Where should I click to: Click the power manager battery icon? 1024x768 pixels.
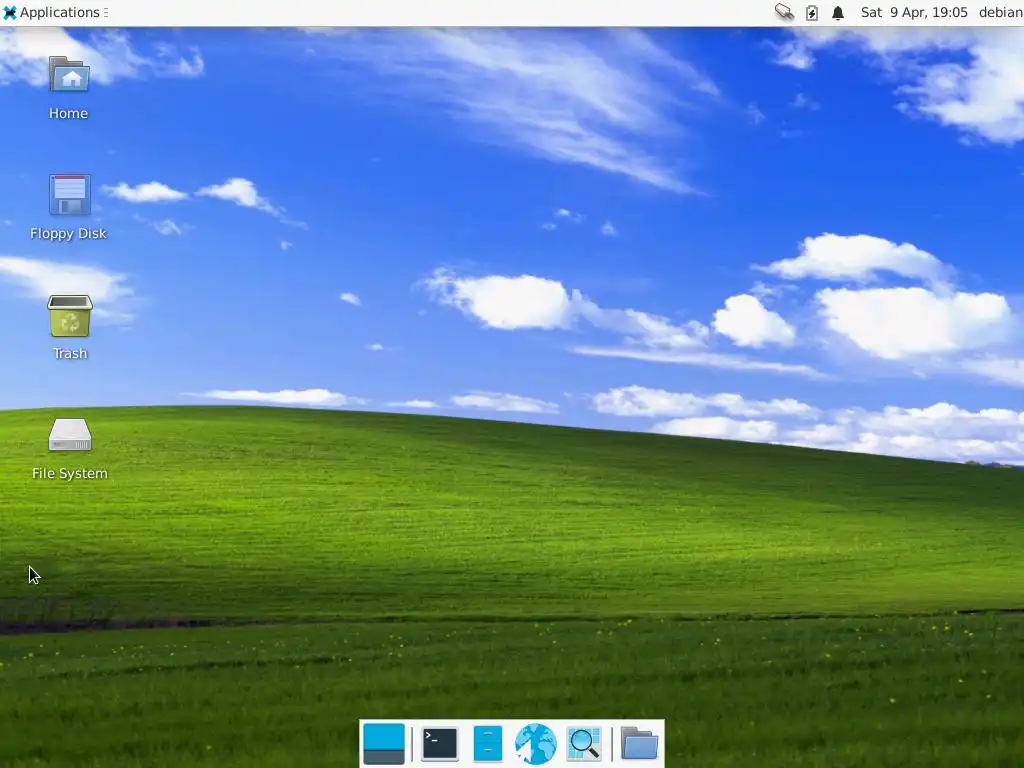coord(812,12)
